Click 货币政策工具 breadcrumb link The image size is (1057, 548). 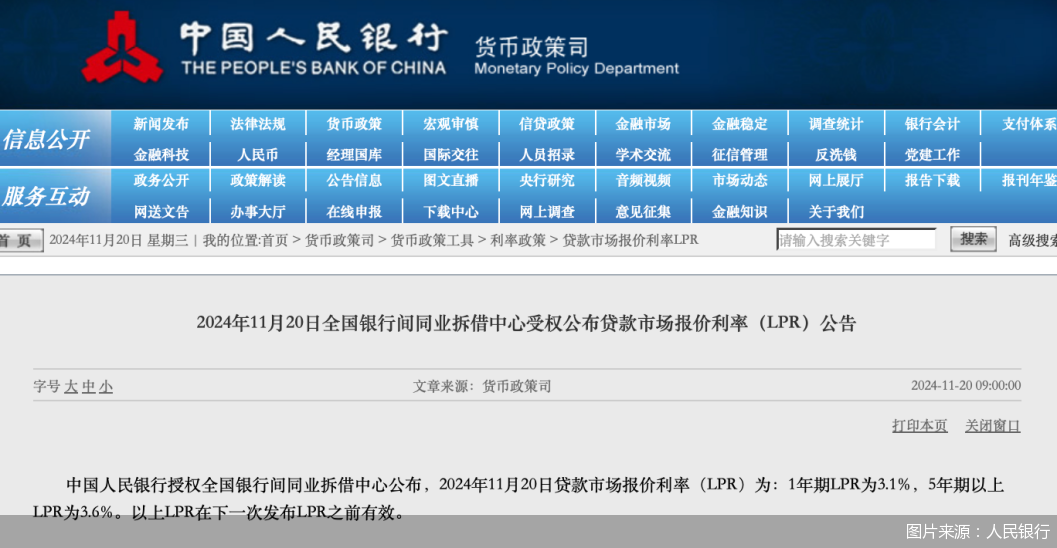pos(432,240)
